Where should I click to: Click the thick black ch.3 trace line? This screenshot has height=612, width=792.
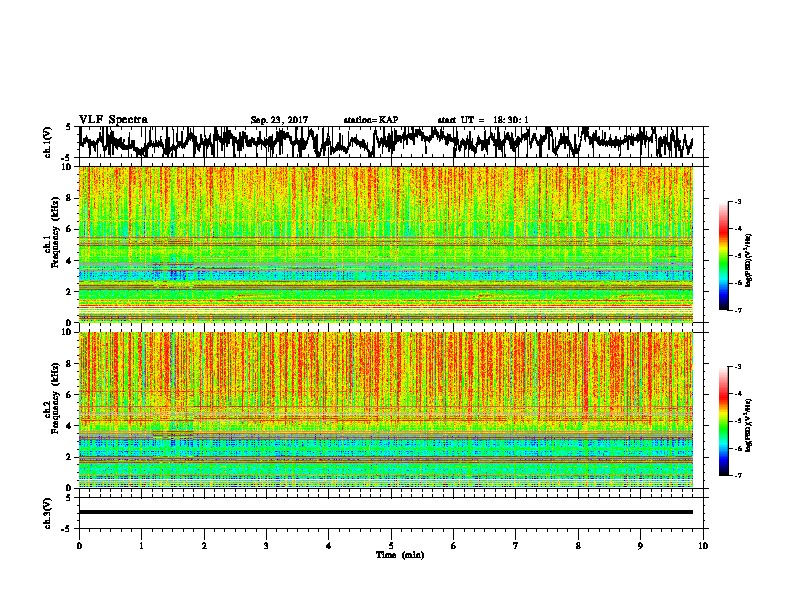[x=386, y=512]
